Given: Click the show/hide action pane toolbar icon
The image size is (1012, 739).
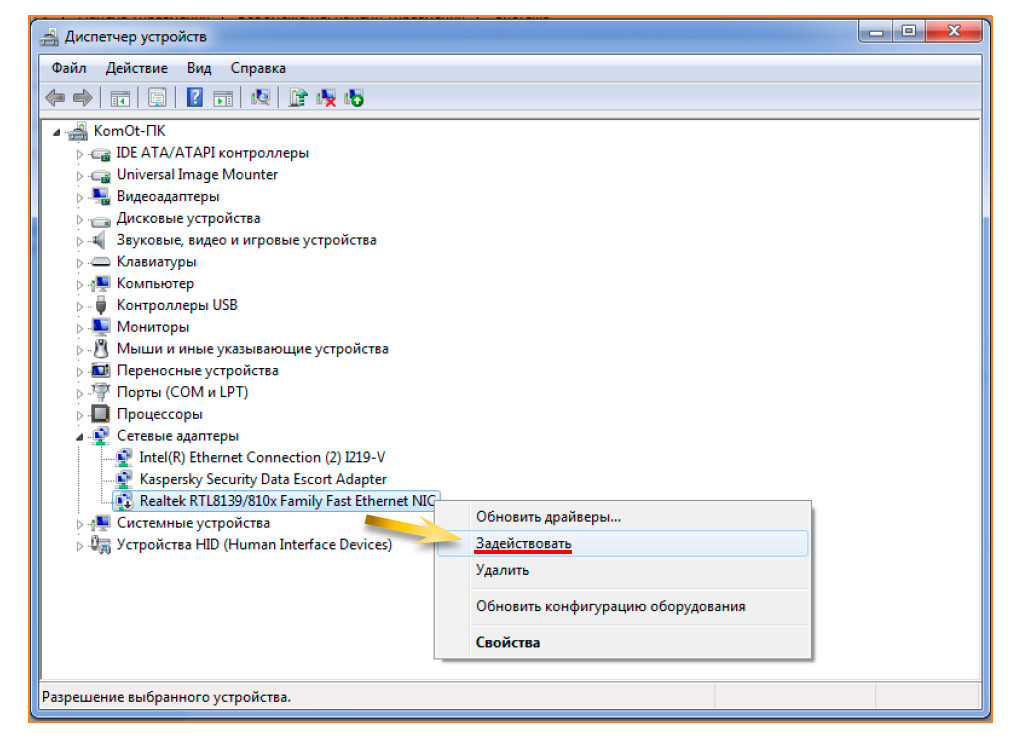Looking at the screenshot, I should [223, 98].
